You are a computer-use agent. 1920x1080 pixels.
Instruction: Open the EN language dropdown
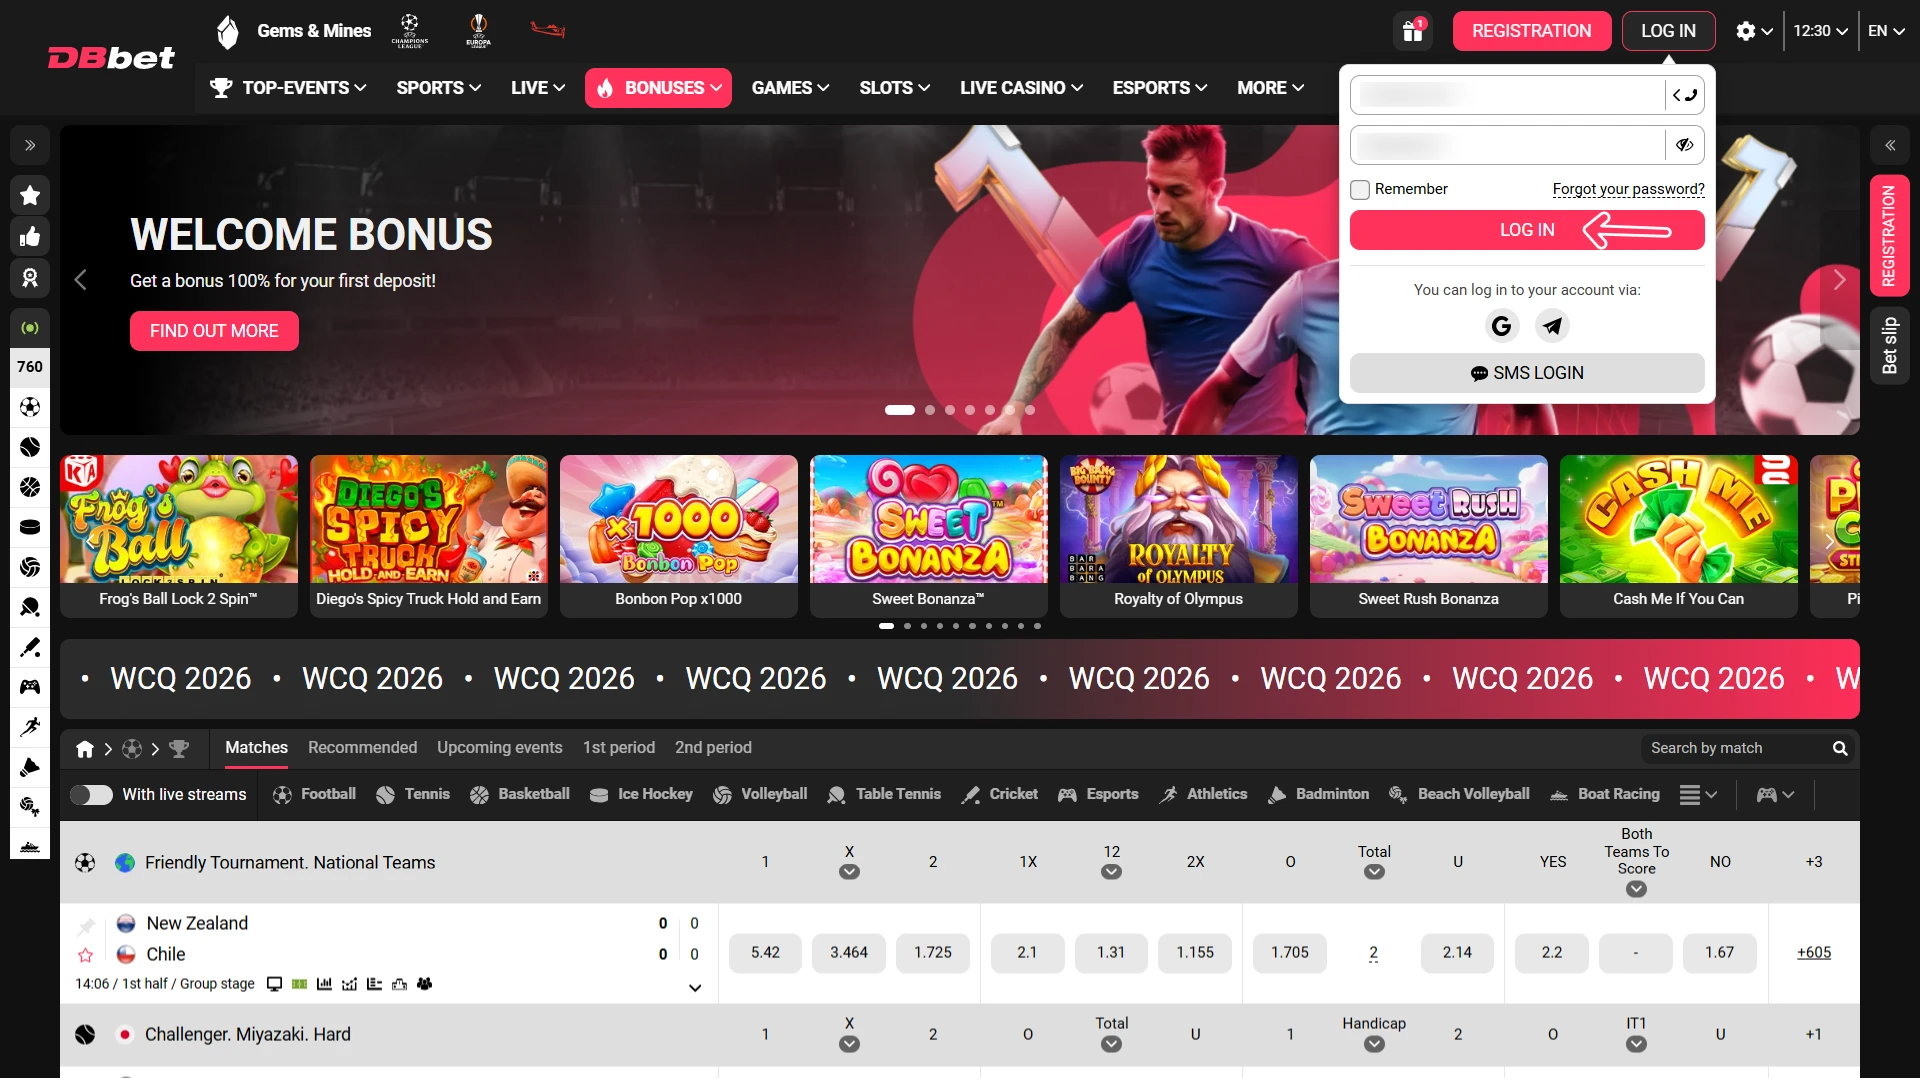[1886, 31]
